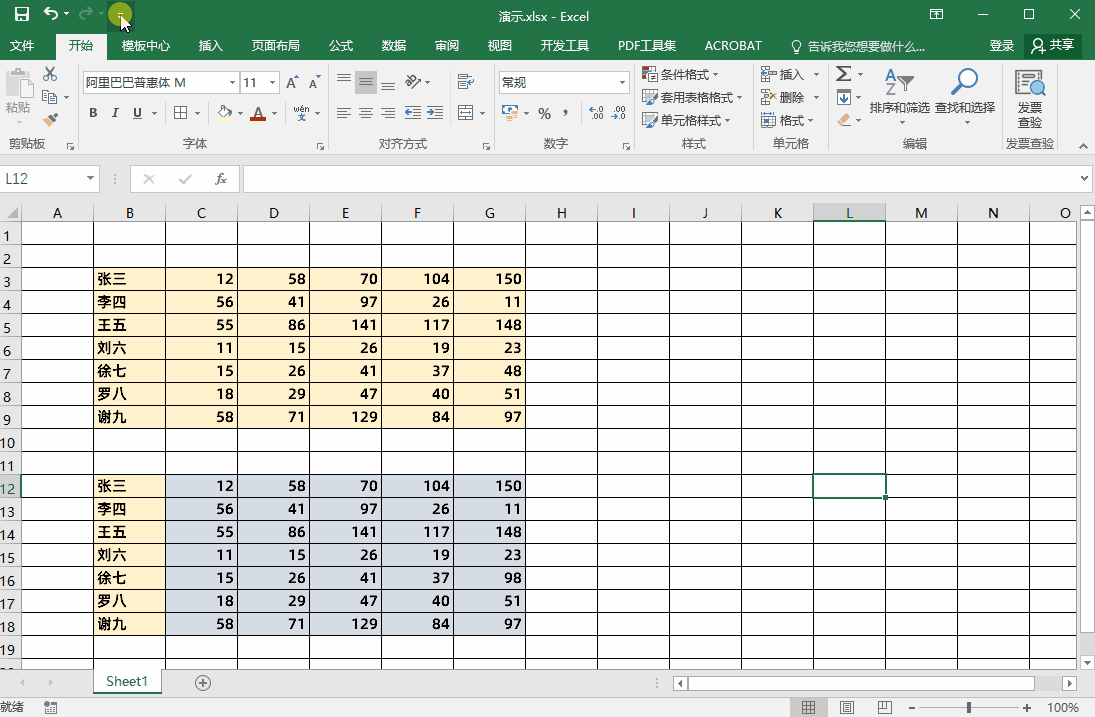Click the Increase Indent icon

click(435, 112)
